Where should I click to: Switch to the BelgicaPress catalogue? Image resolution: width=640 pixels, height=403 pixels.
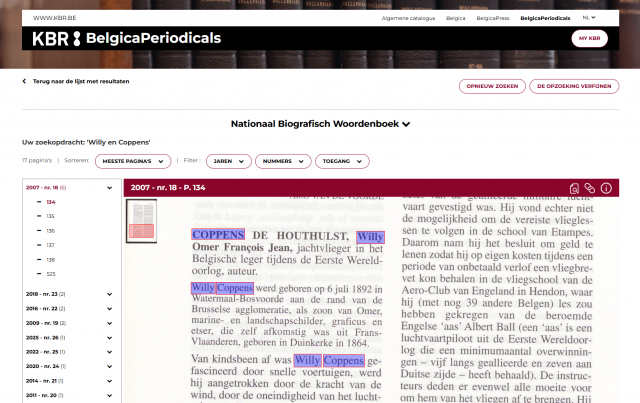tap(493, 18)
